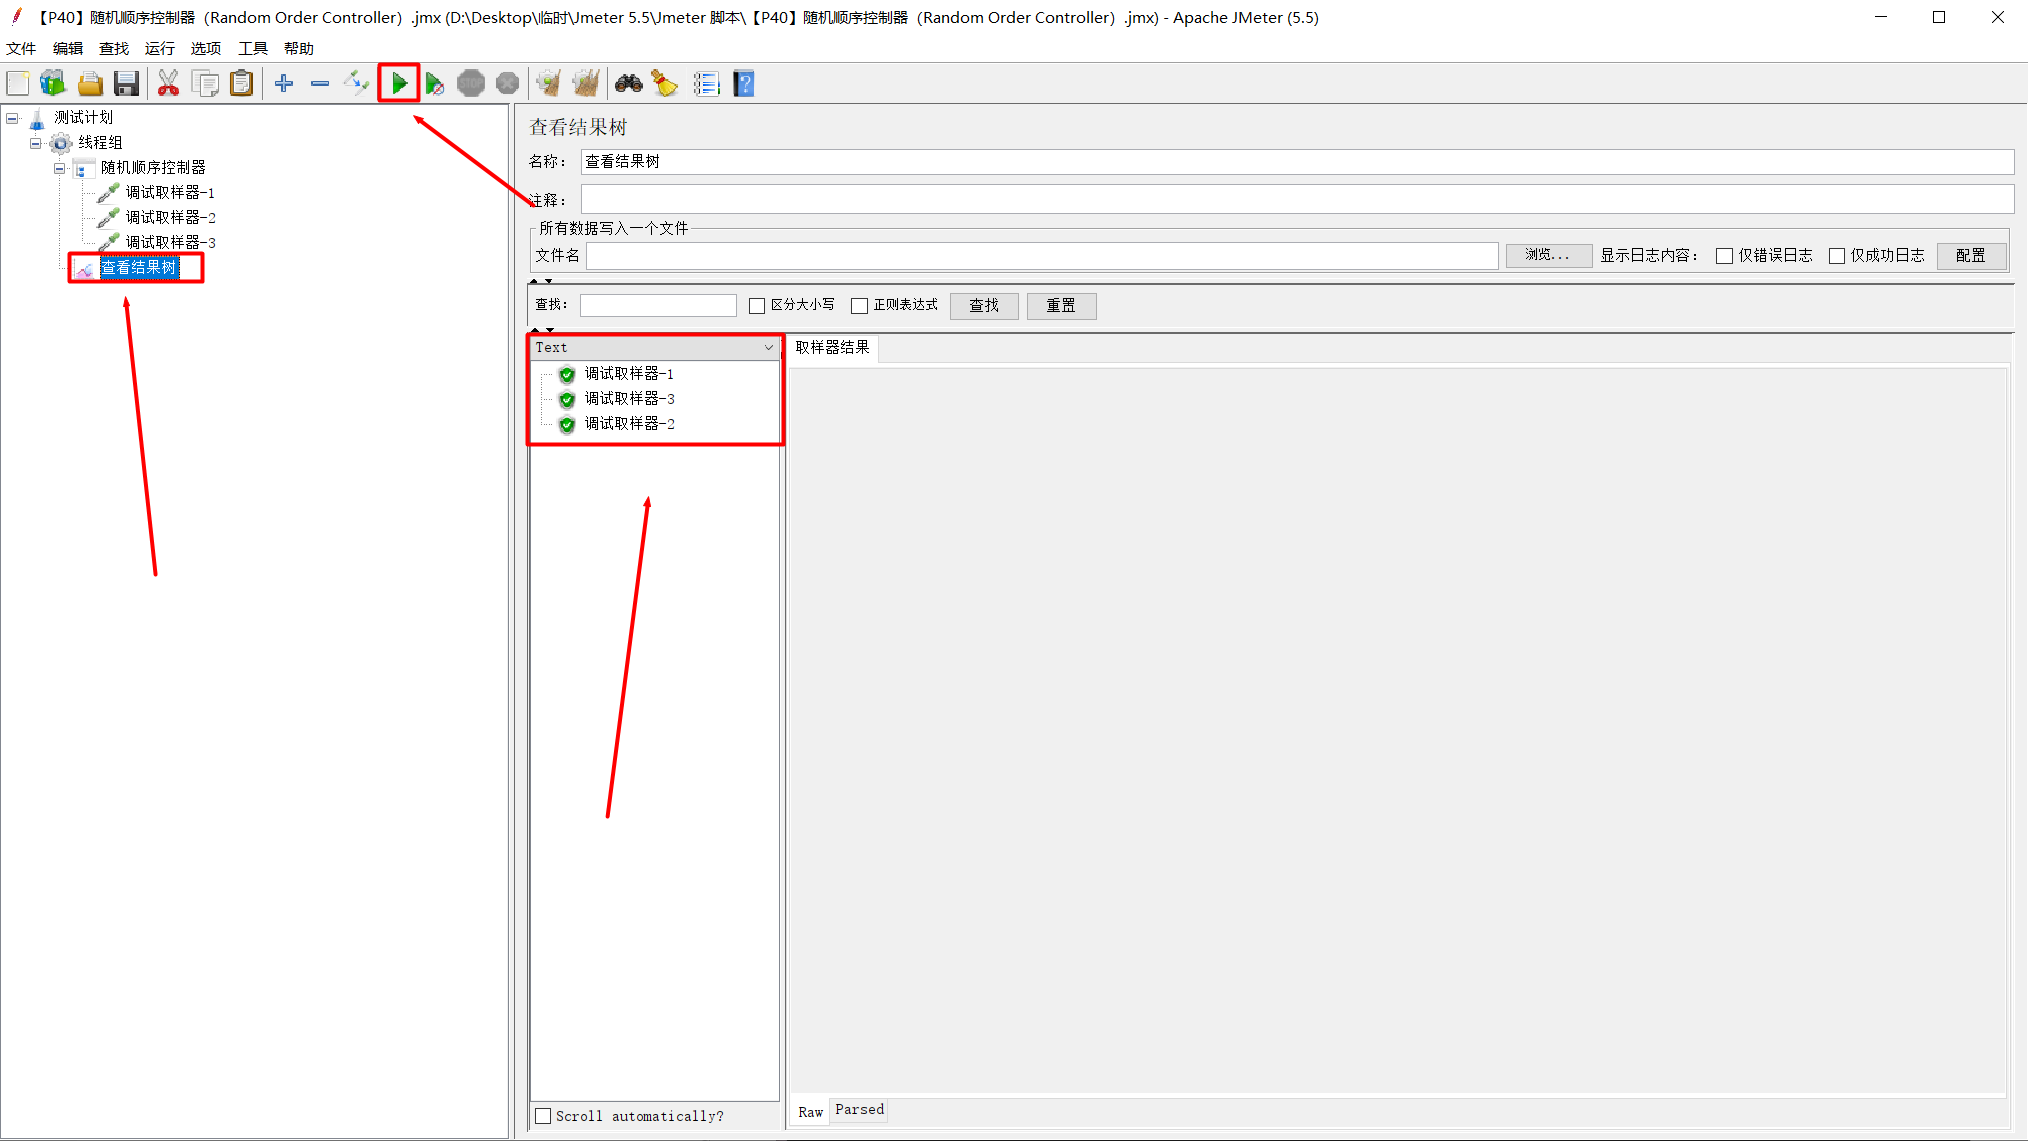Select 随机顺序控制器 in the tree
The image size is (2028, 1141).
[x=153, y=167]
